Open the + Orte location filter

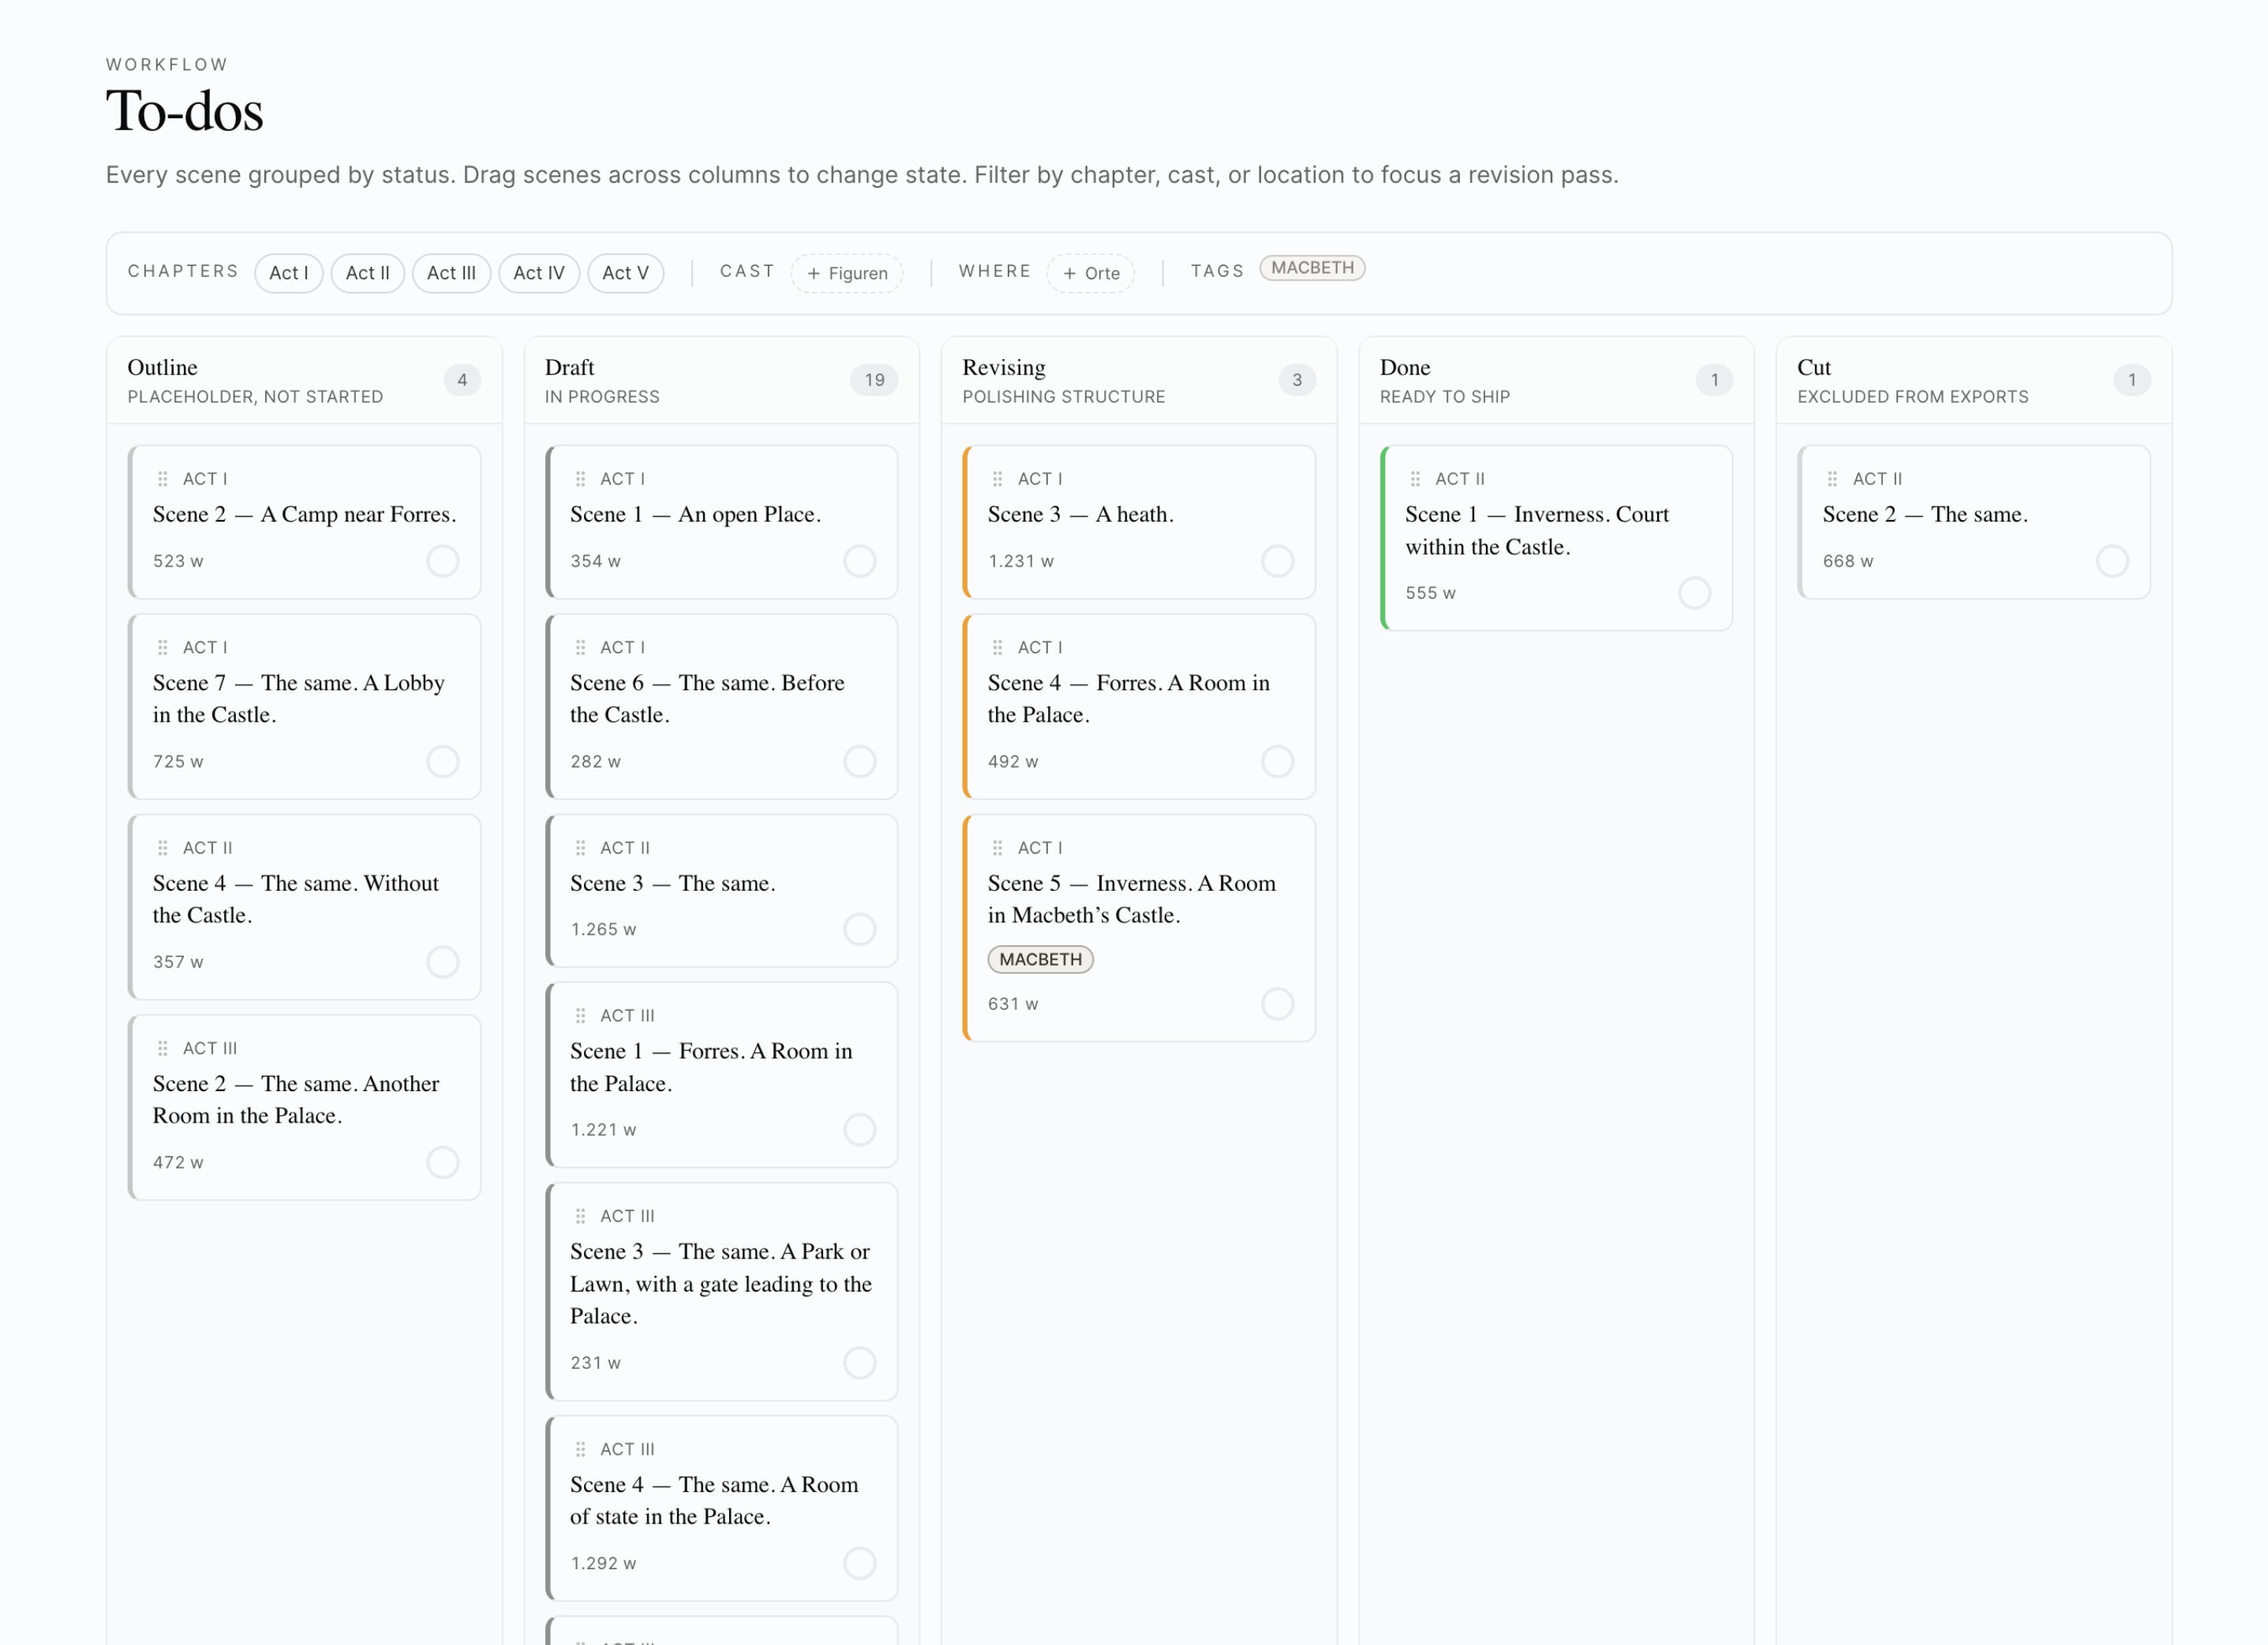(x=1091, y=273)
